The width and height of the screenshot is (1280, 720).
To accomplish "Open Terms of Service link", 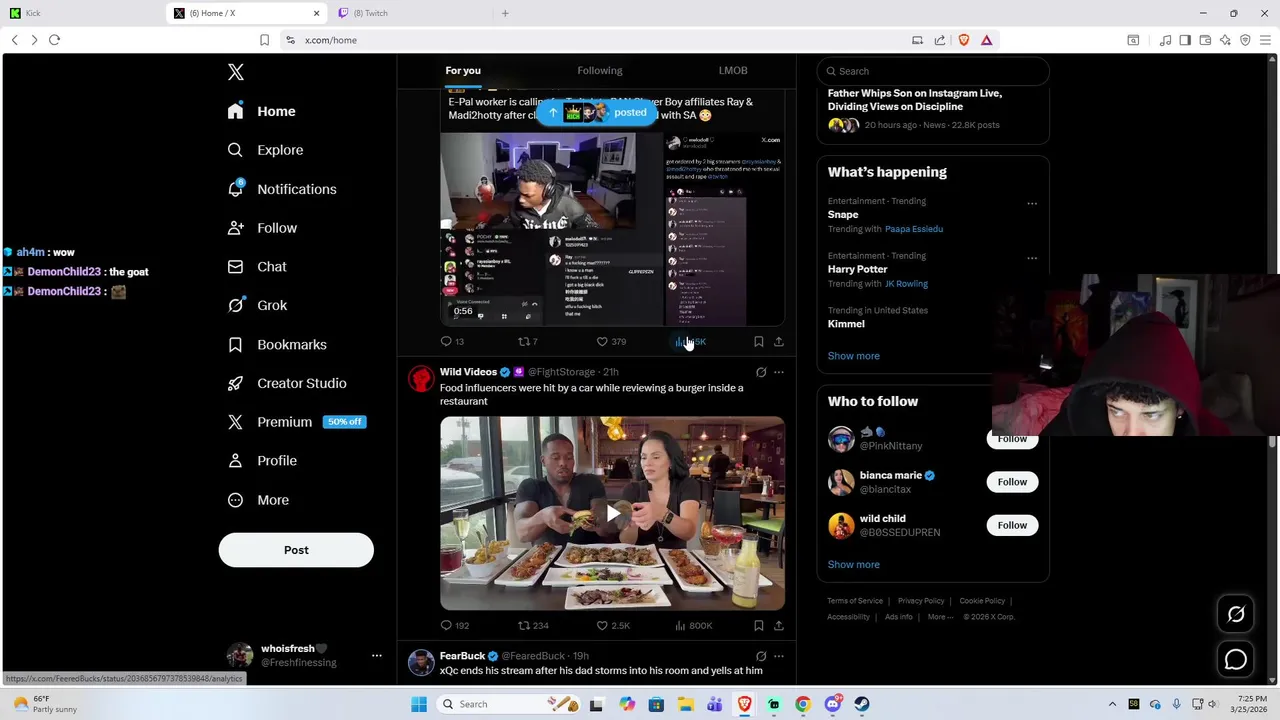I will [x=855, y=601].
